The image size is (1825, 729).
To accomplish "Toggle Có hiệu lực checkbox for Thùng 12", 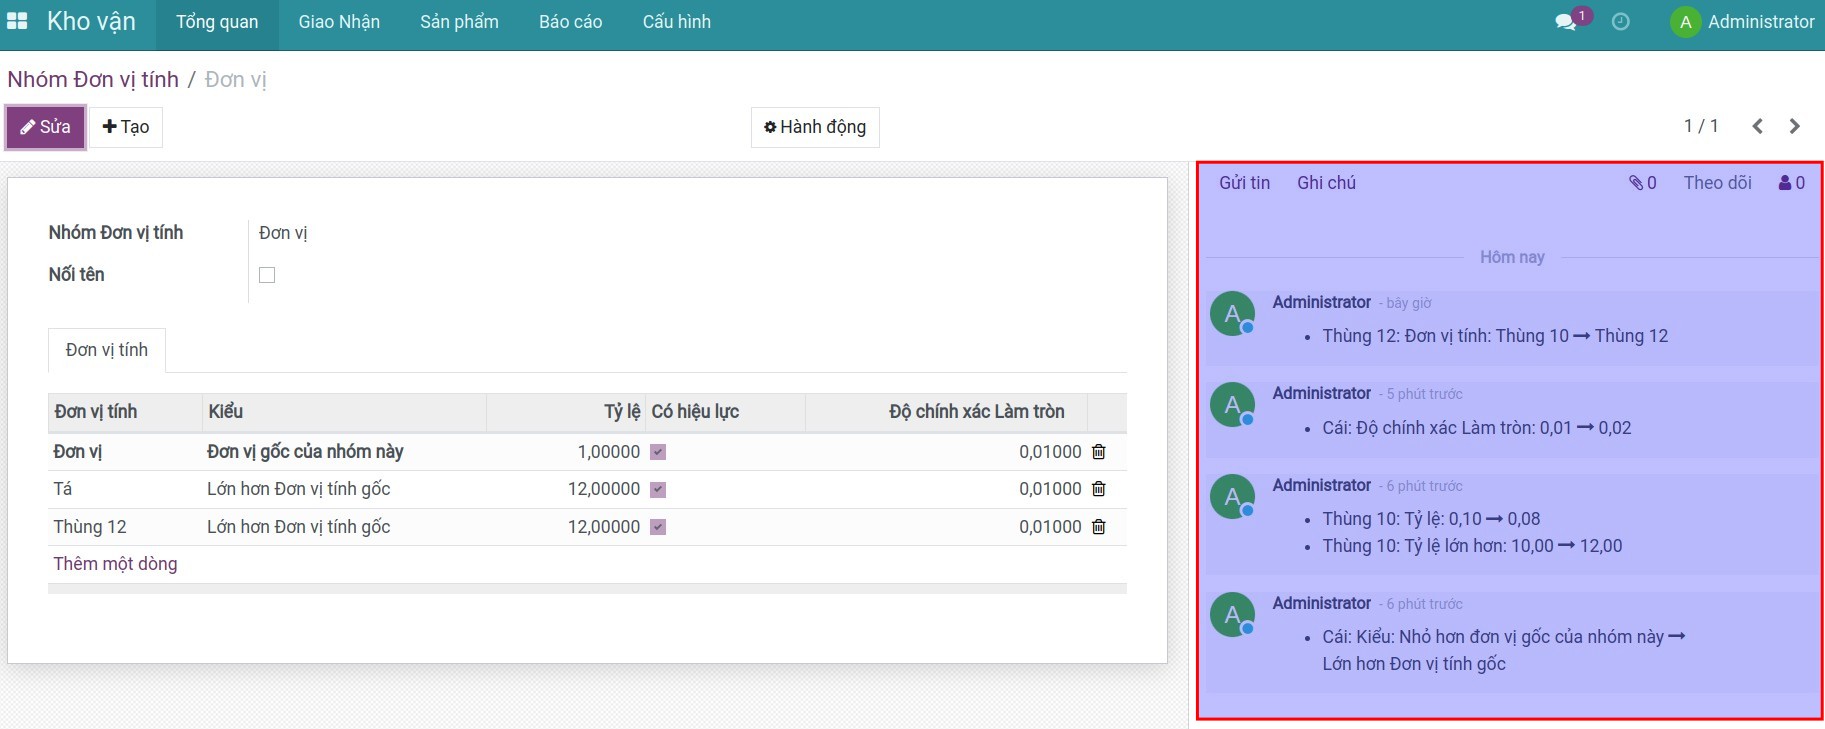I will [658, 527].
